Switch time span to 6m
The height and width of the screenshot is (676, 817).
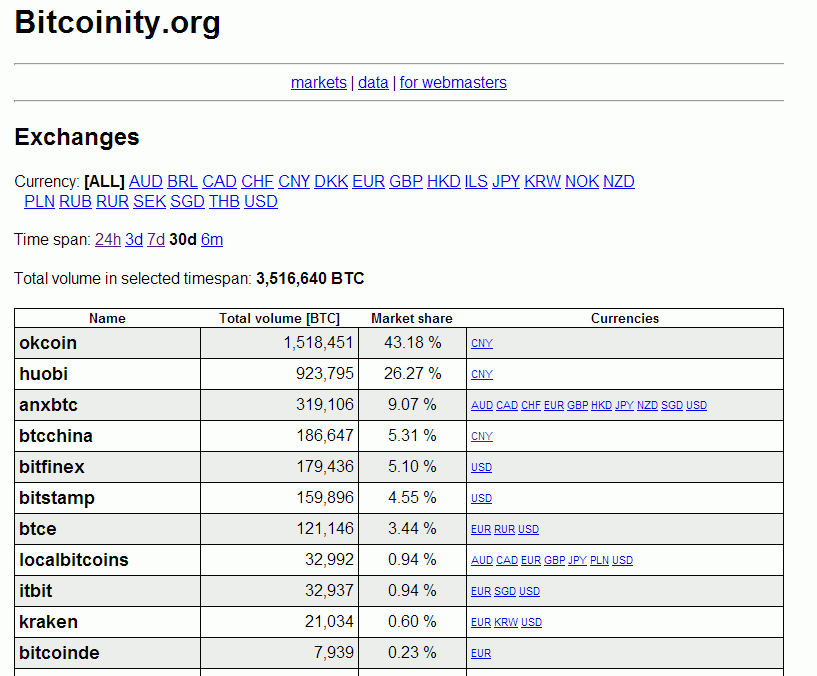click(x=212, y=239)
